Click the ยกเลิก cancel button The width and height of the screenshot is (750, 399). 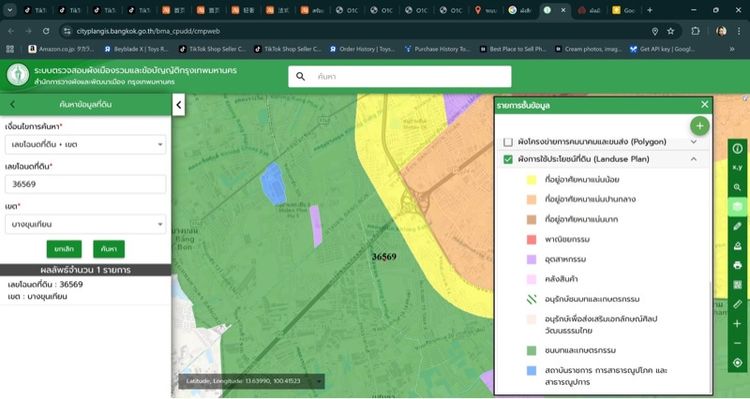pos(64,249)
